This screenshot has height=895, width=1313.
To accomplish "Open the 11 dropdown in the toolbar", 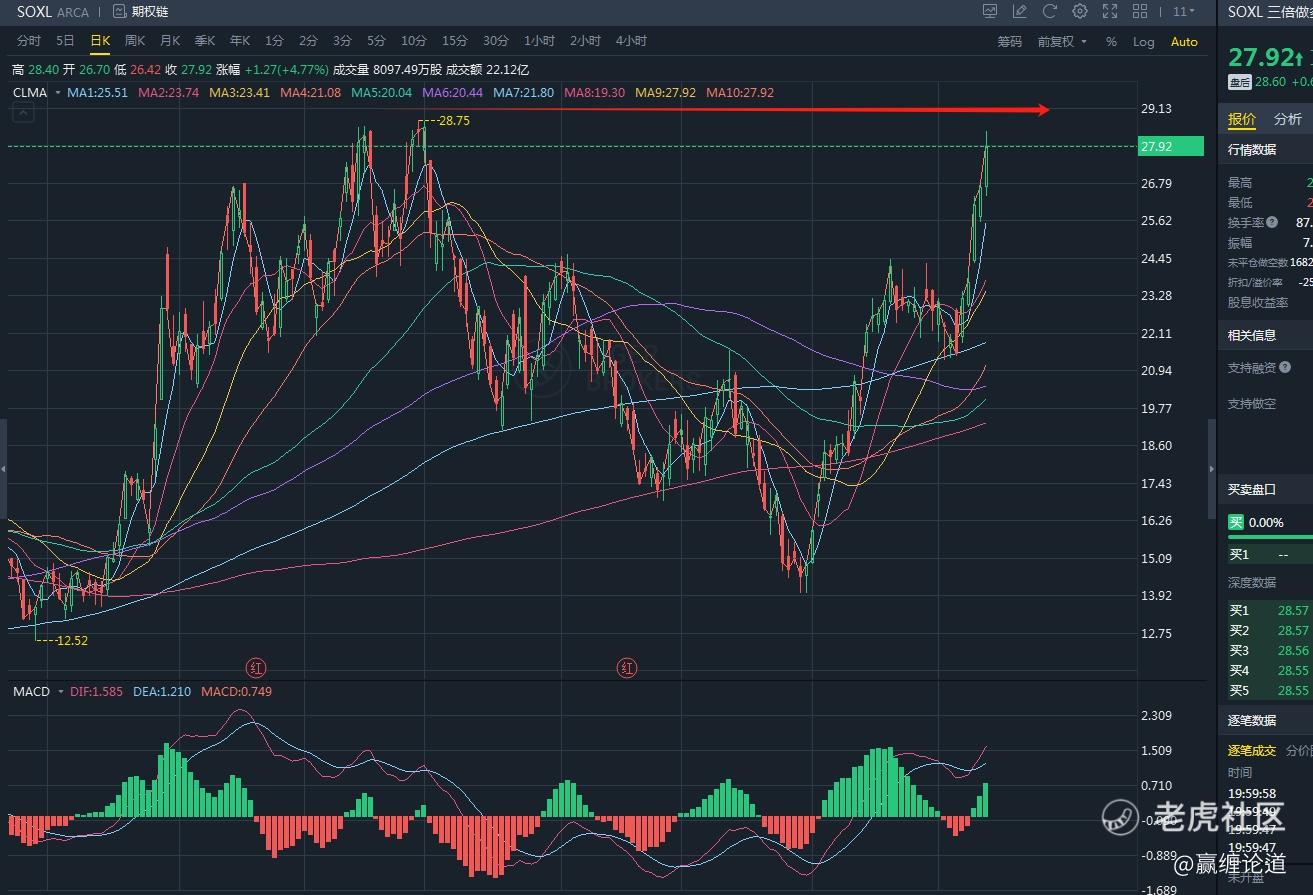I will (1184, 12).
